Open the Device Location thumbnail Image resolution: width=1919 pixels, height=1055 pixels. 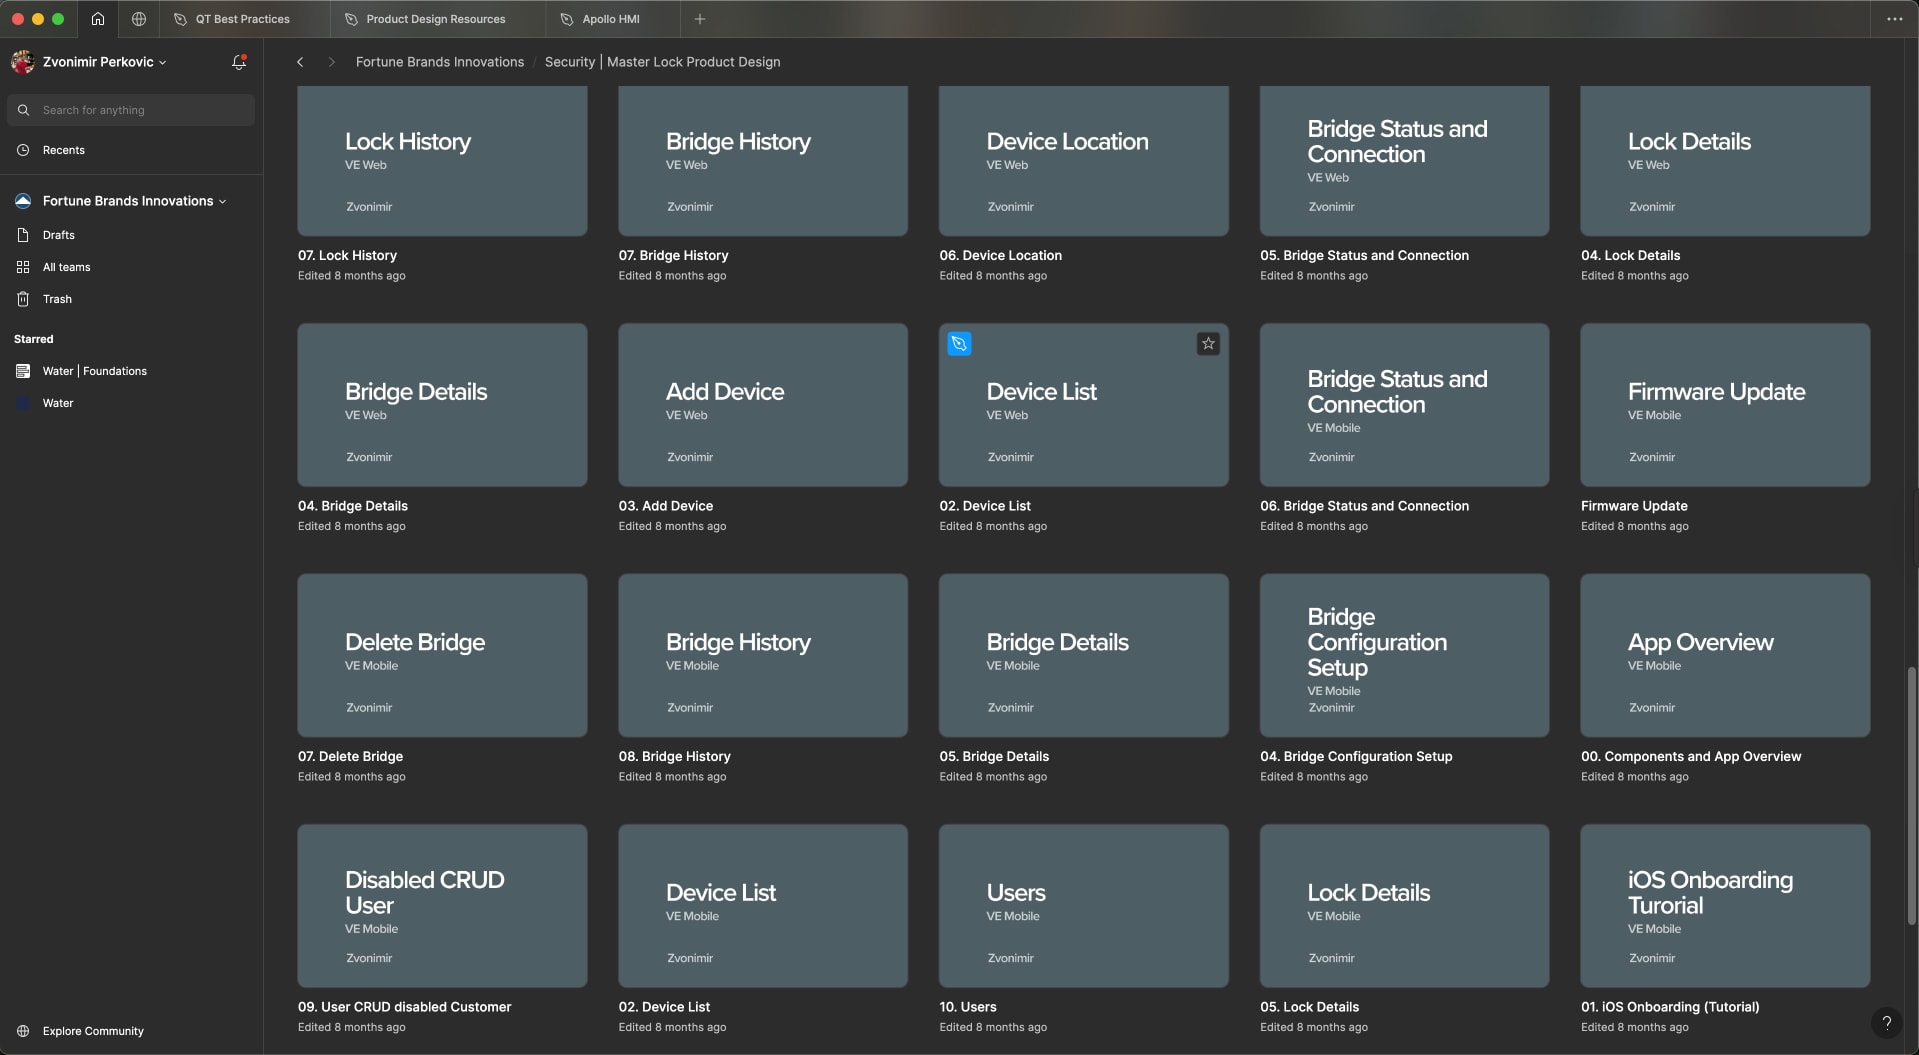coord(1084,161)
